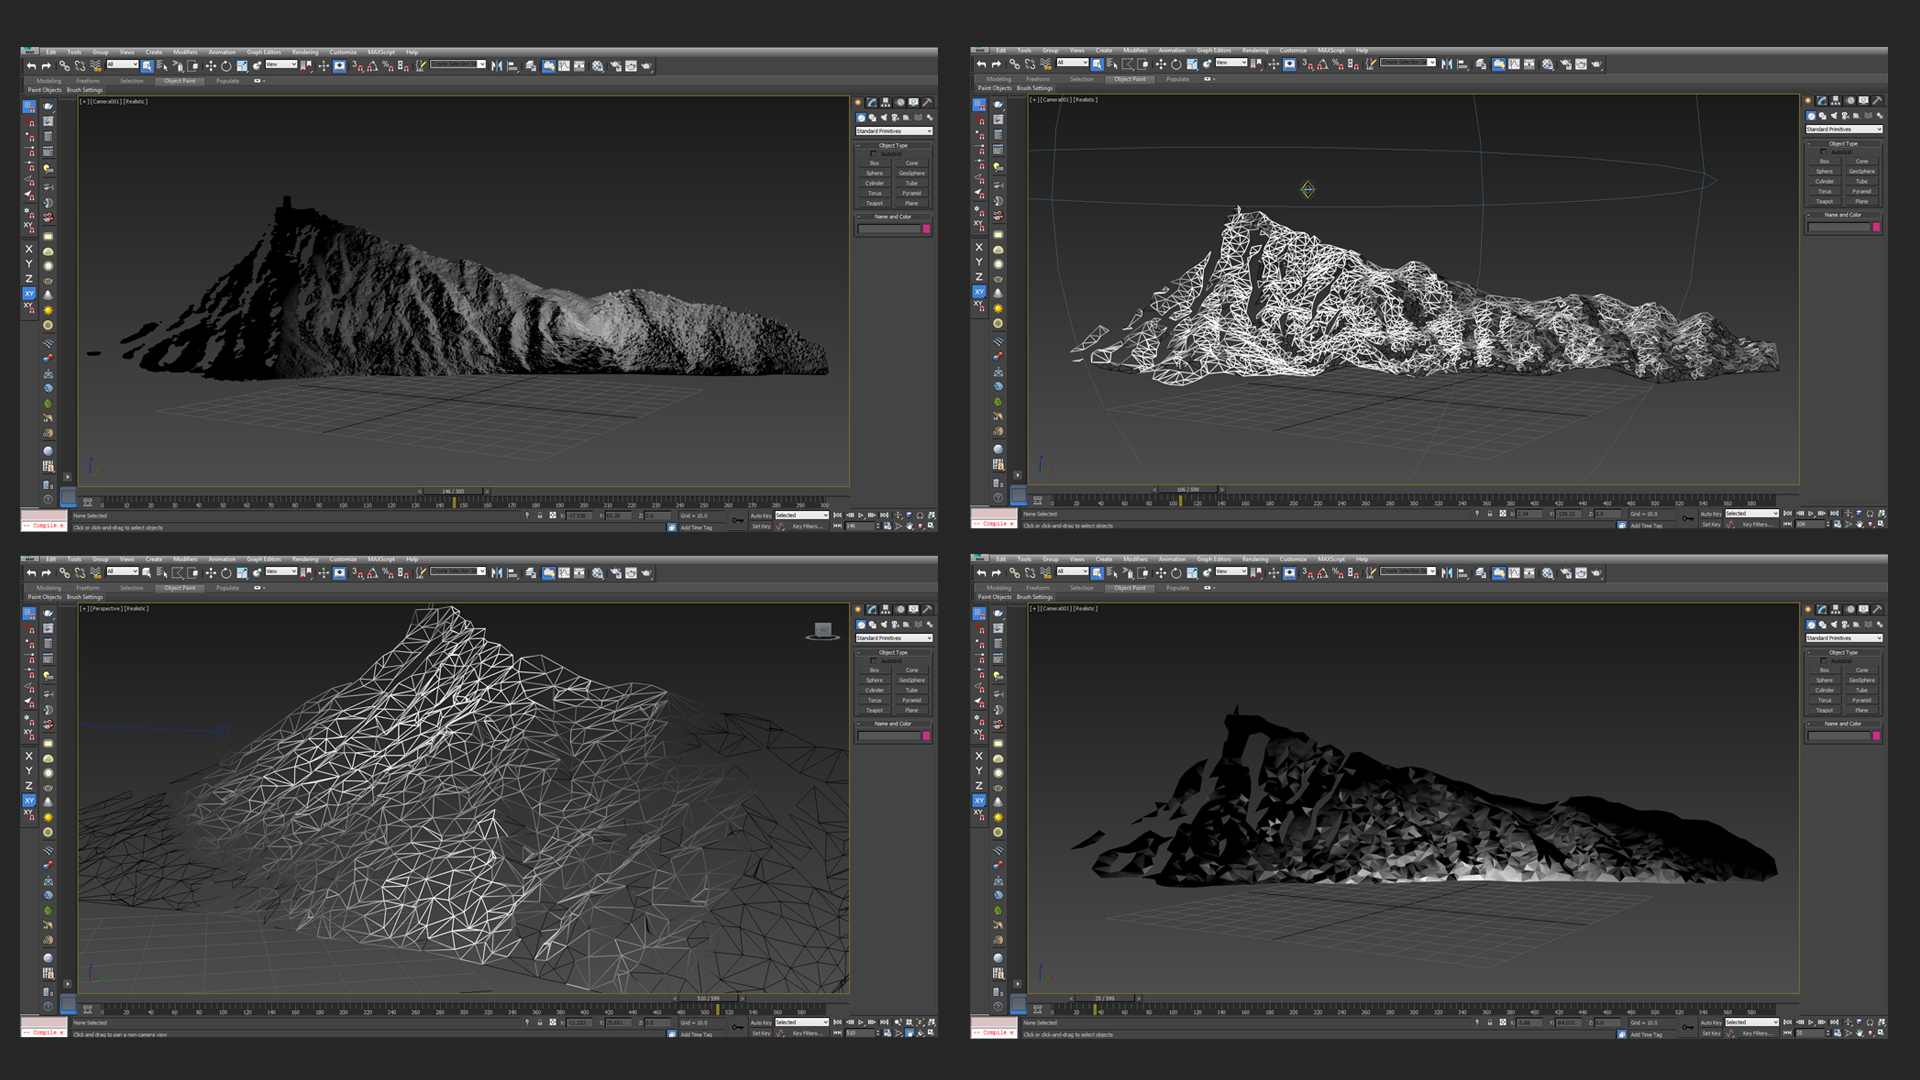Open the selection filter 'All' dropdown top-left
Screen dimensions: 1920x1080
[x=123, y=65]
